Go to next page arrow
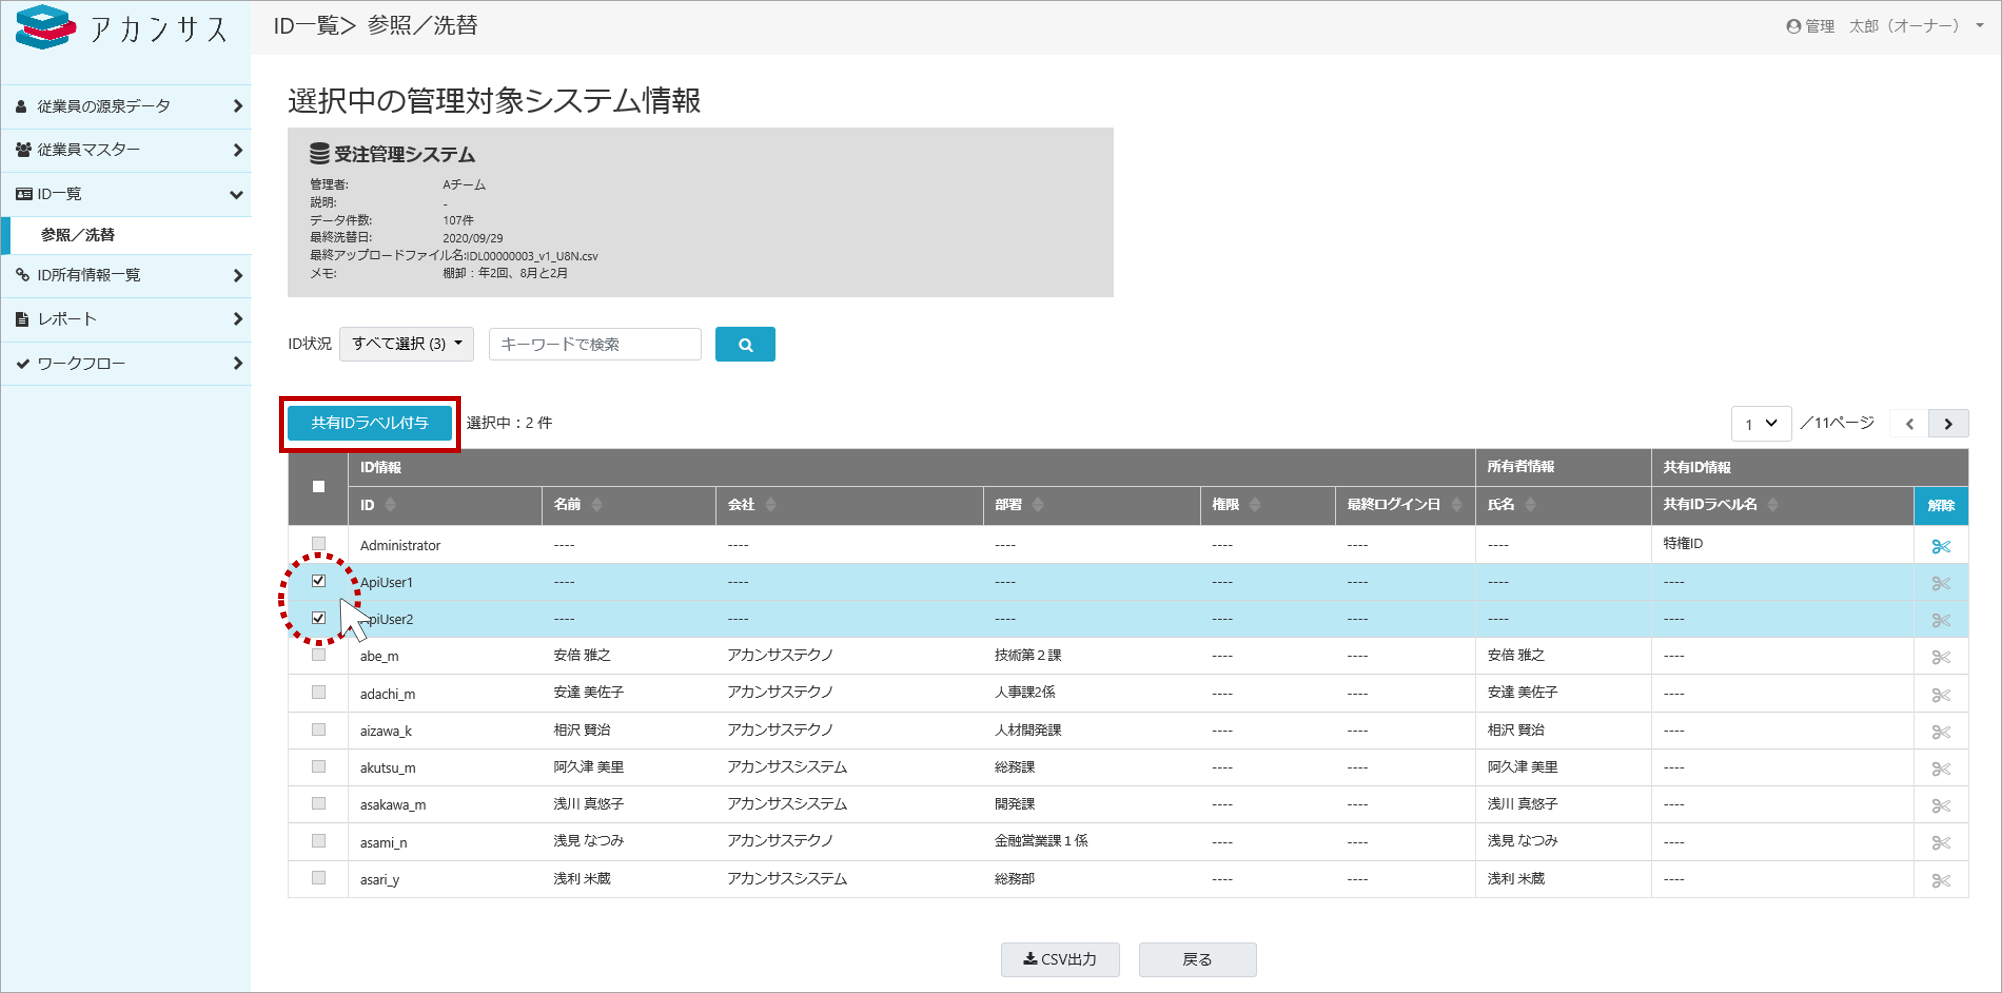The width and height of the screenshot is (2002, 993). click(1948, 423)
